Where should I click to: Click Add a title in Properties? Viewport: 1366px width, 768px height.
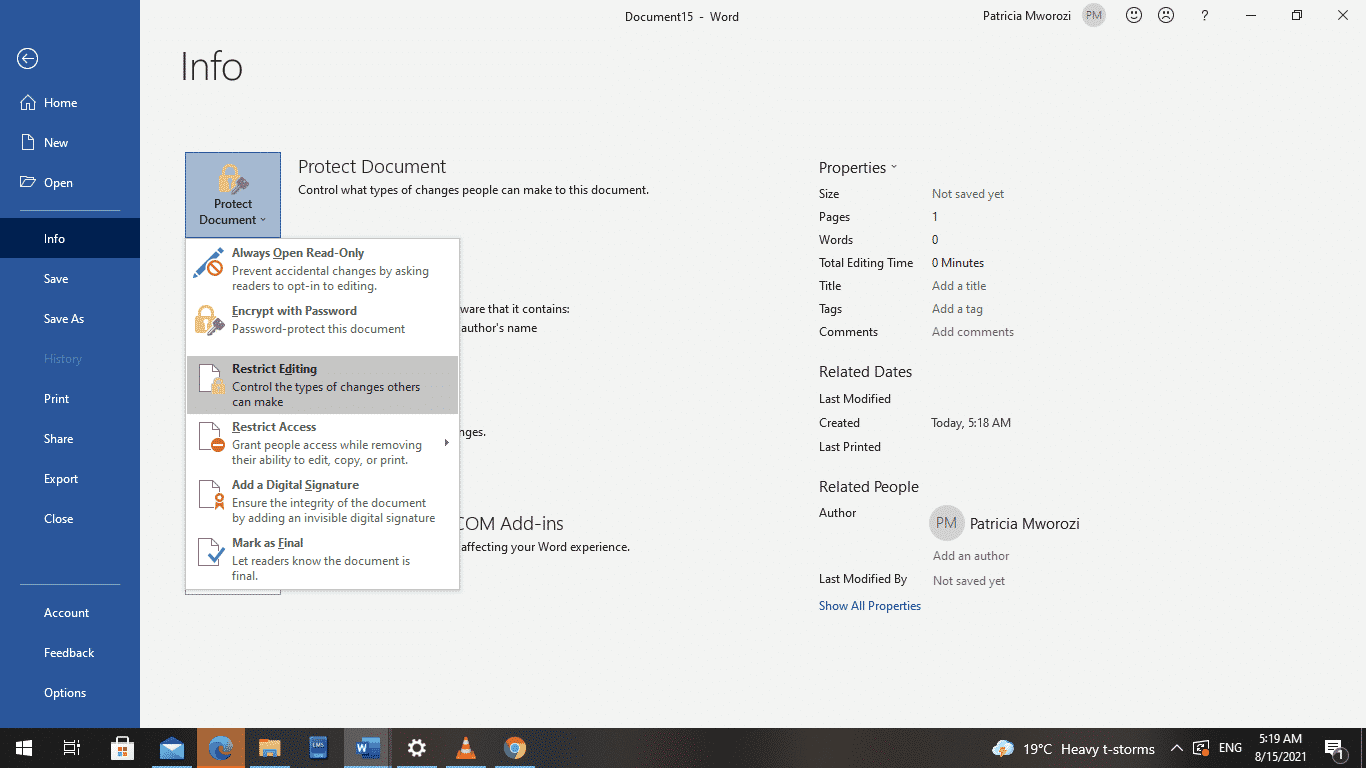point(958,285)
